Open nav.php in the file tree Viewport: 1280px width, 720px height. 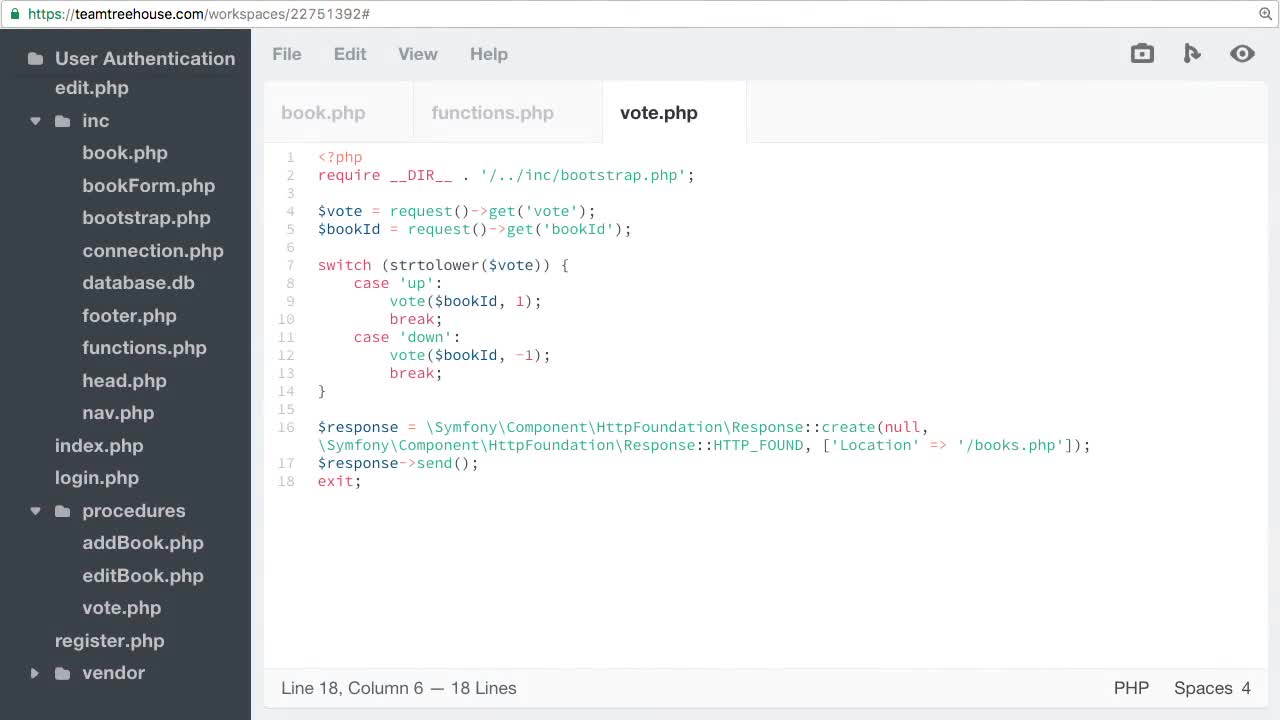click(118, 413)
